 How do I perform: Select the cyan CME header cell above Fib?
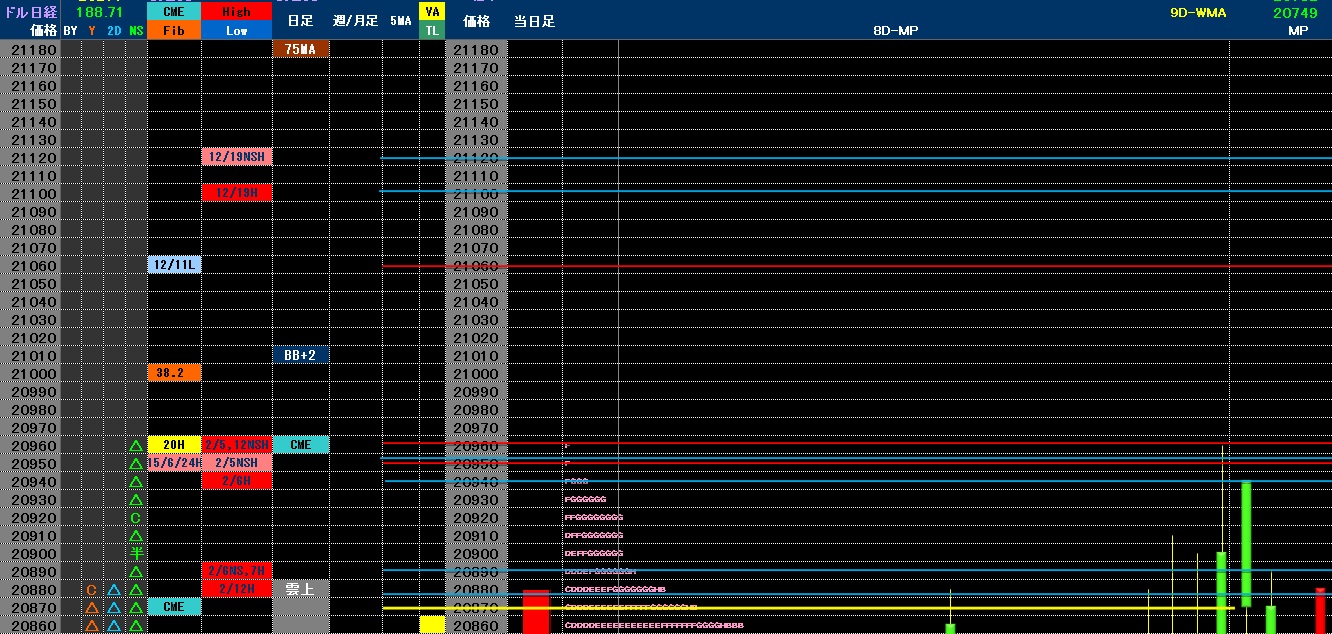click(174, 11)
